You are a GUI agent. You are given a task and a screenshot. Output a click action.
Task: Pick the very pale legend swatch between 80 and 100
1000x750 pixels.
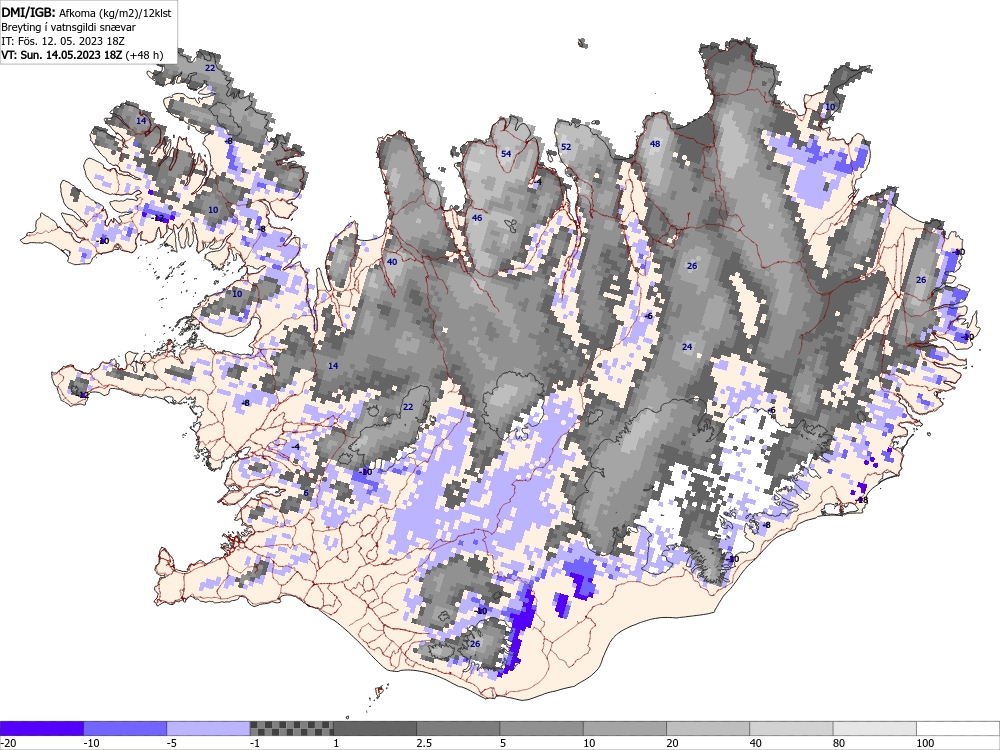(x=875, y=728)
